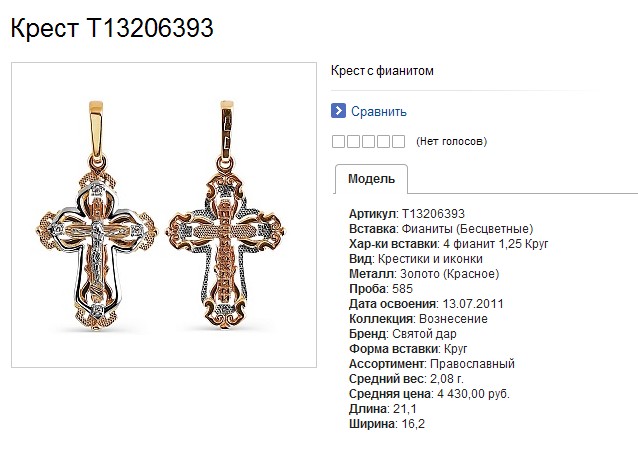This screenshot has height=455, width=638.
Task: Click the Золото (Красное) metal value
Action: pyautogui.click(x=450, y=274)
